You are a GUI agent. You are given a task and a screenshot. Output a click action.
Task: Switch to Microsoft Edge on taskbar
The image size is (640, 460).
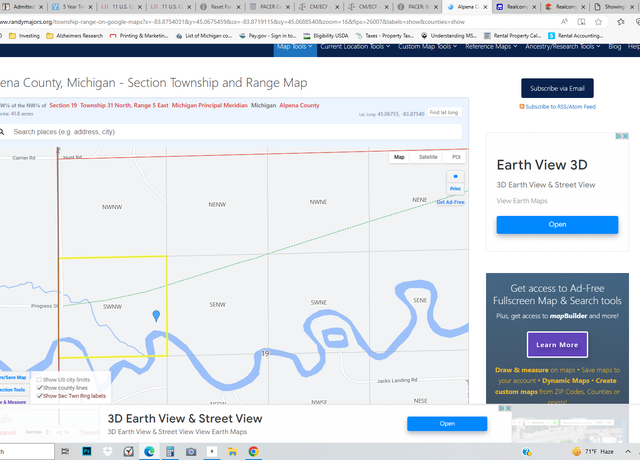[x=149, y=451]
